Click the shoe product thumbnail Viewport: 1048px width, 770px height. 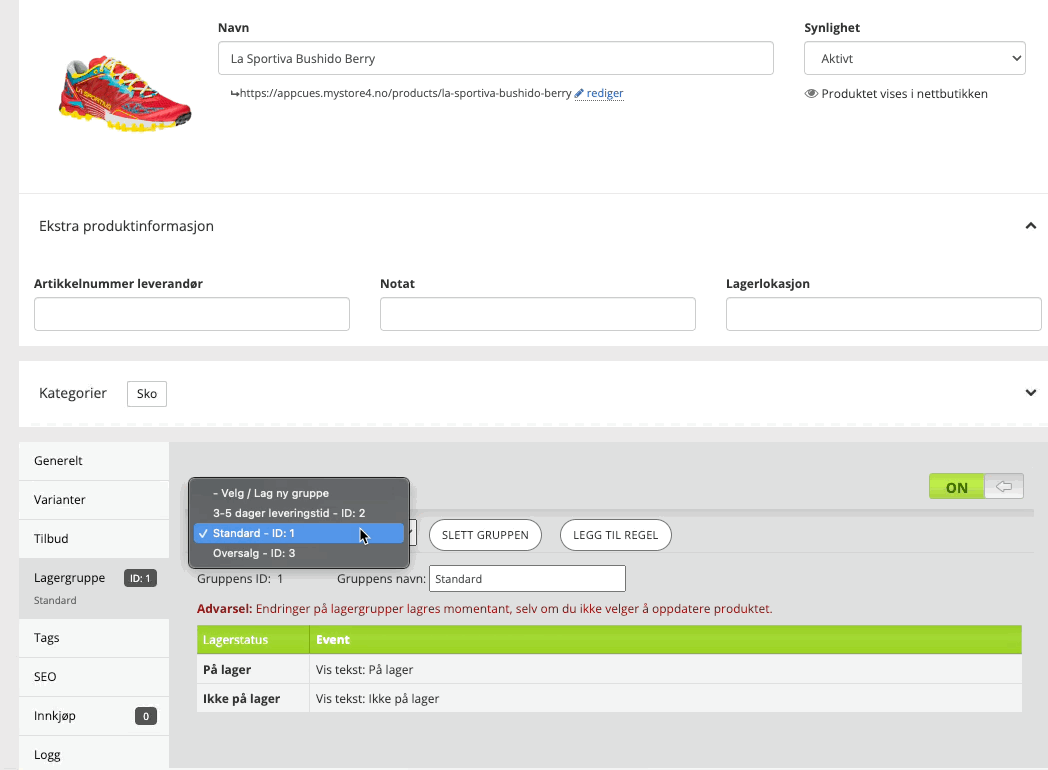pyautogui.click(x=125, y=94)
